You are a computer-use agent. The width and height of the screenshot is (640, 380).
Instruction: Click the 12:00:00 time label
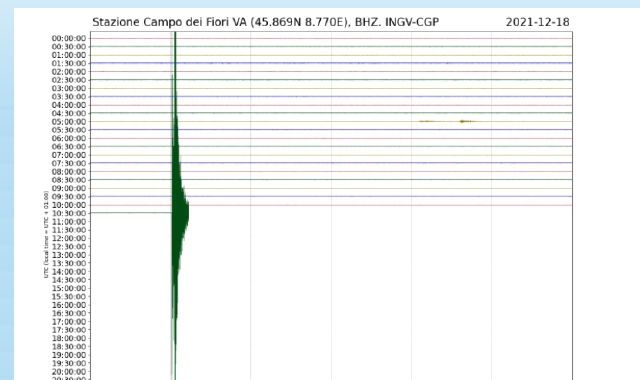[69, 238]
